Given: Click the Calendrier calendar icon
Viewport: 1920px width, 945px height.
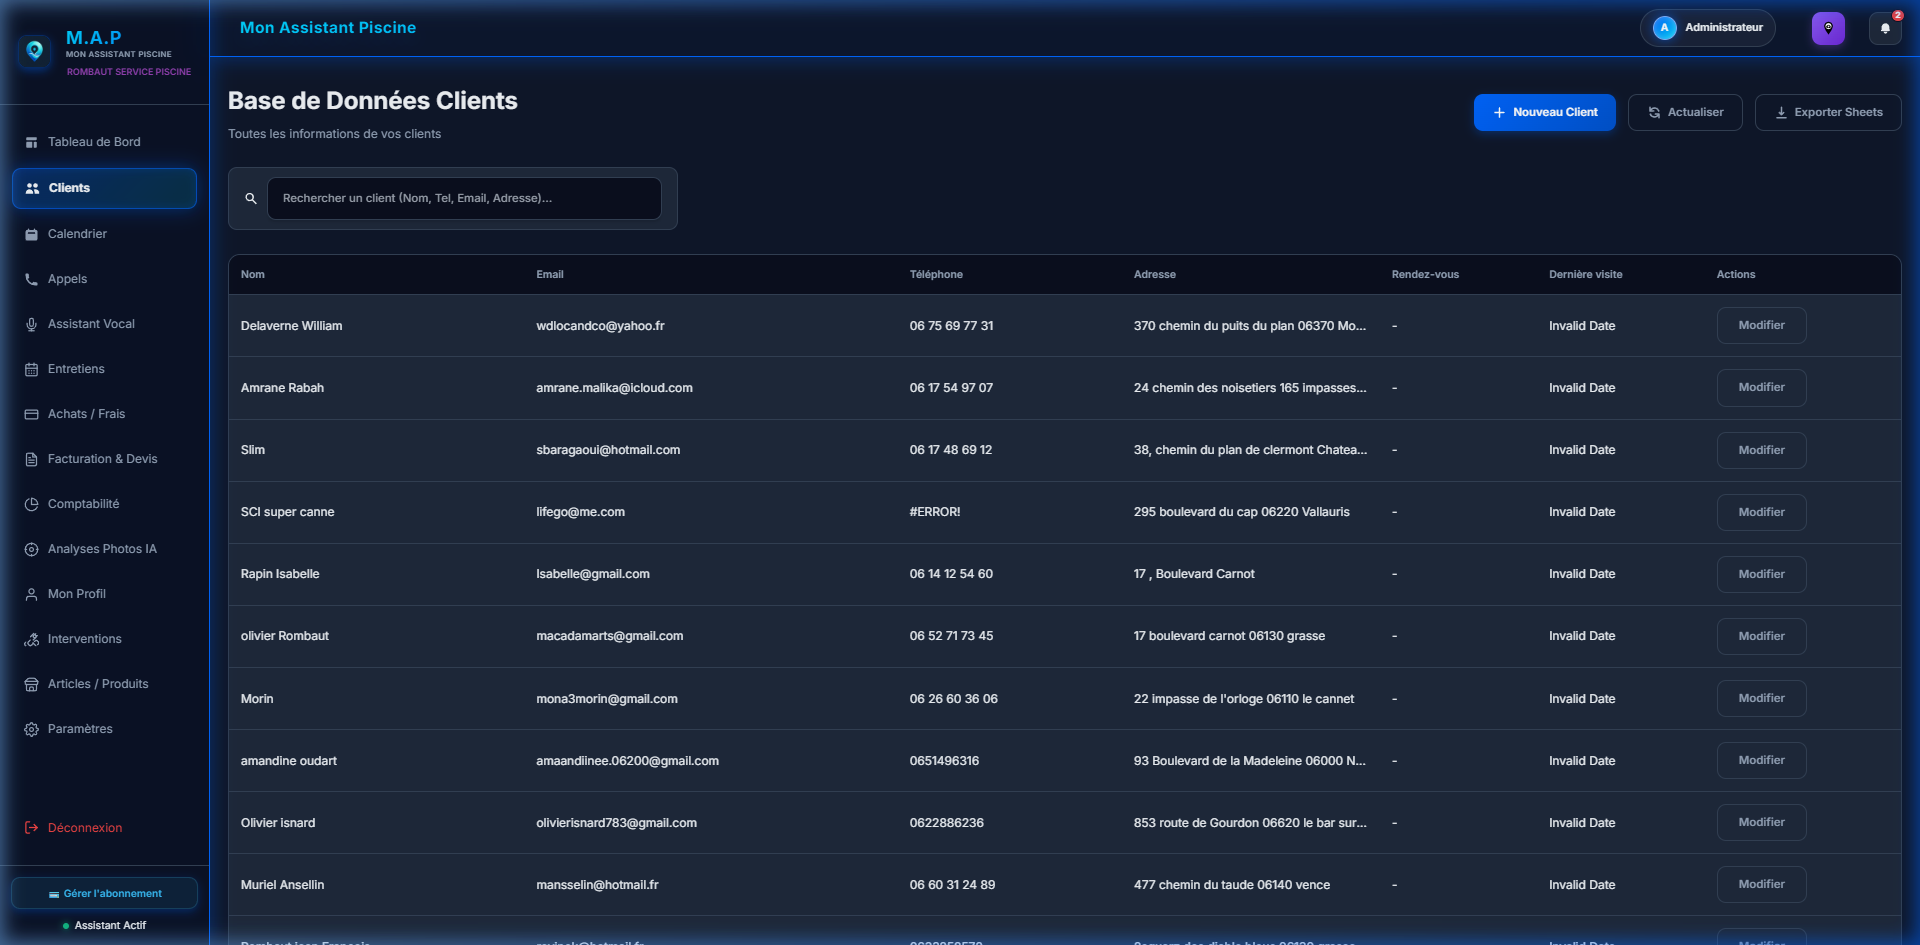Looking at the screenshot, I should tap(32, 234).
